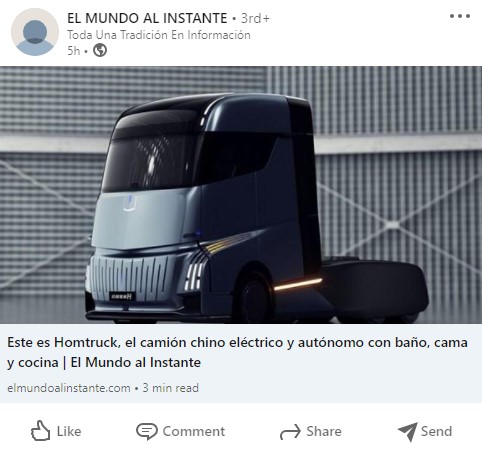Click the Share text label

pos(324,431)
